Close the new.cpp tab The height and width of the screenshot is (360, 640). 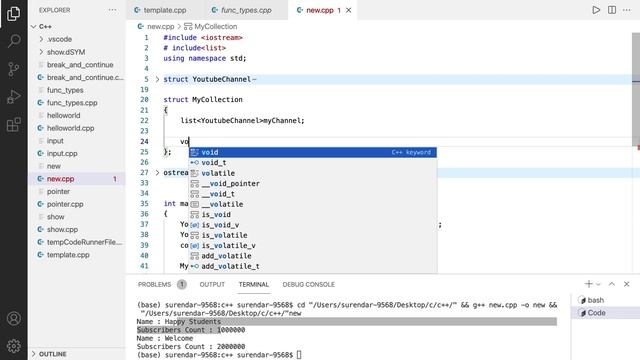pyautogui.click(x=349, y=10)
